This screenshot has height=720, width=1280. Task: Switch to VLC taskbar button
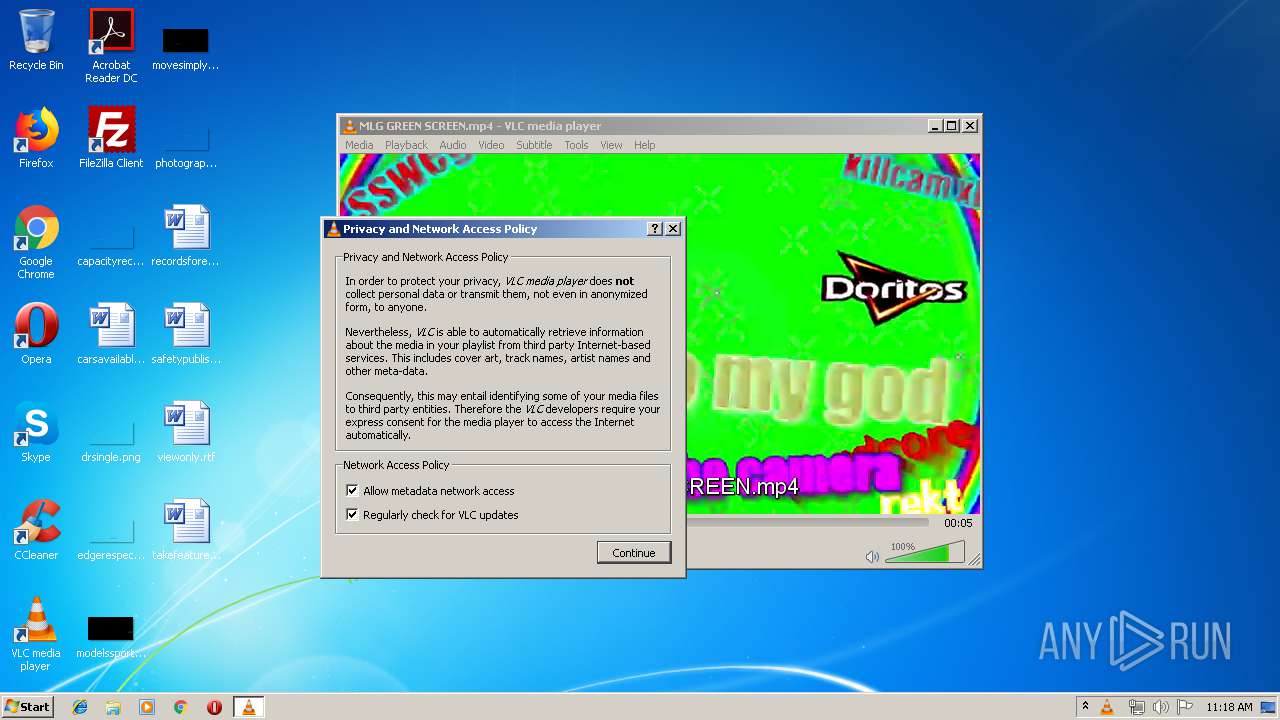click(x=248, y=707)
